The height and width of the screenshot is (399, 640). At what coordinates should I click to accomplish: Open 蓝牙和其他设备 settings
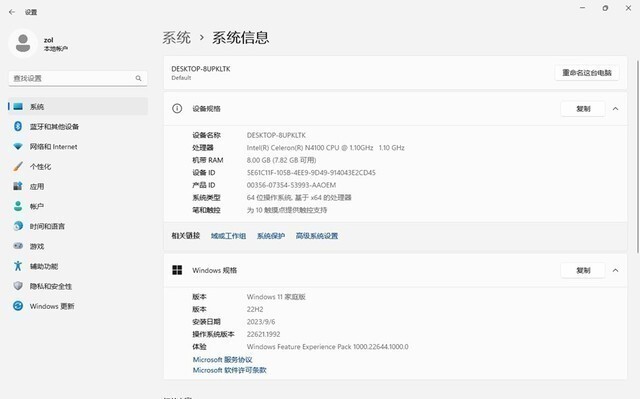pyautogui.click(x=78, y=126)
